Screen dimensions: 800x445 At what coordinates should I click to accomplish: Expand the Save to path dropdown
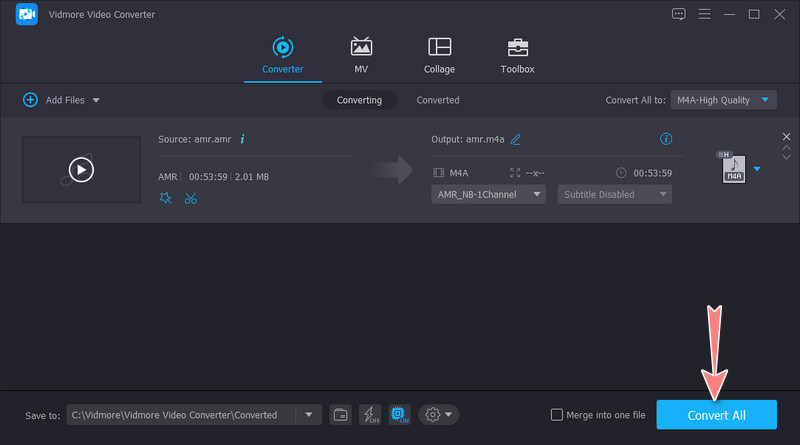309,414
